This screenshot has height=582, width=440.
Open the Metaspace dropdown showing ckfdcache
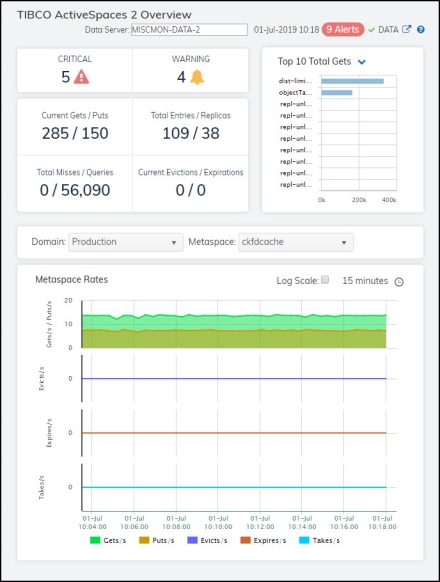click(x=296, y=242)
